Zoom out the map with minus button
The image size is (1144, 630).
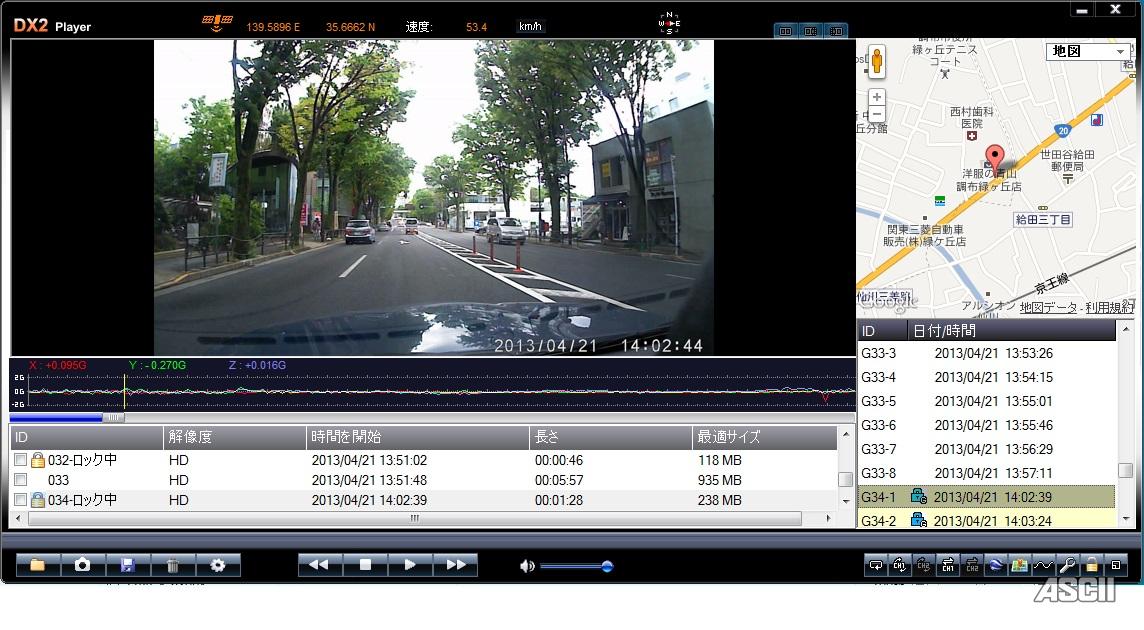(x=877, y=115)
